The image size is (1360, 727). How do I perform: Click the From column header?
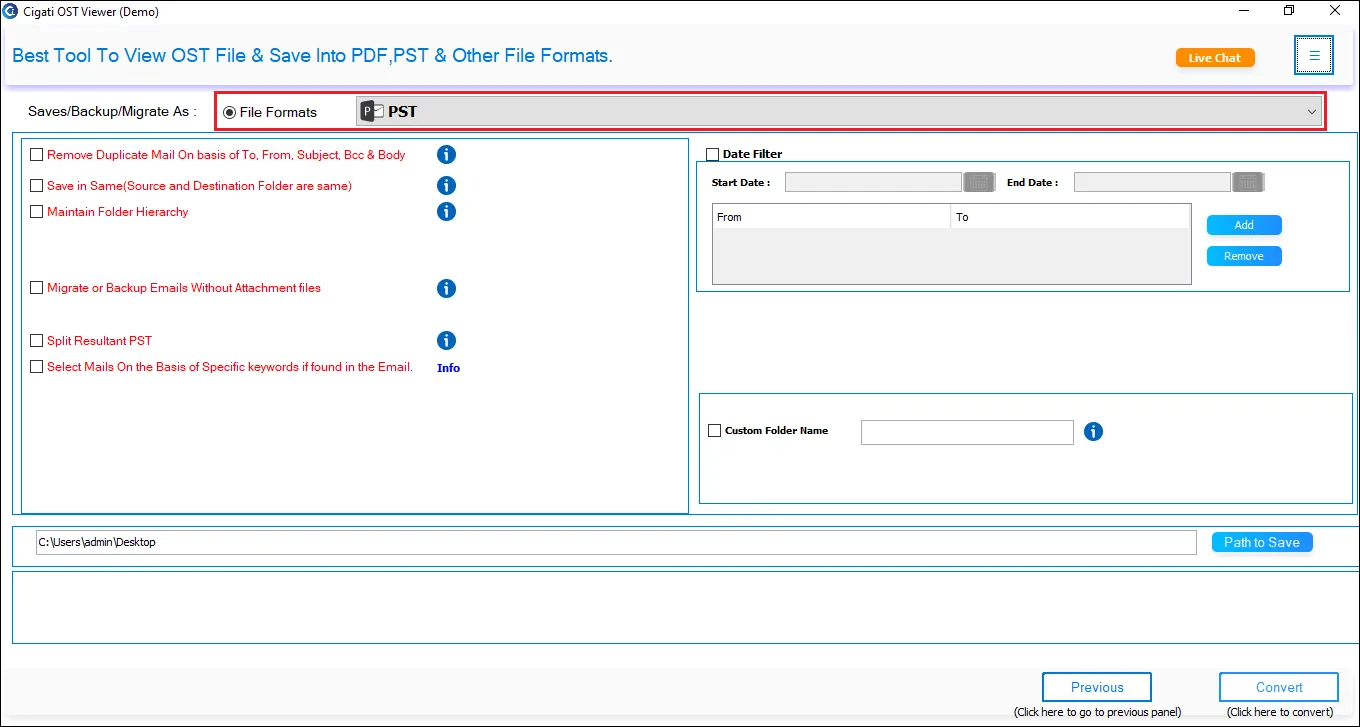click(x=832, y=217)
